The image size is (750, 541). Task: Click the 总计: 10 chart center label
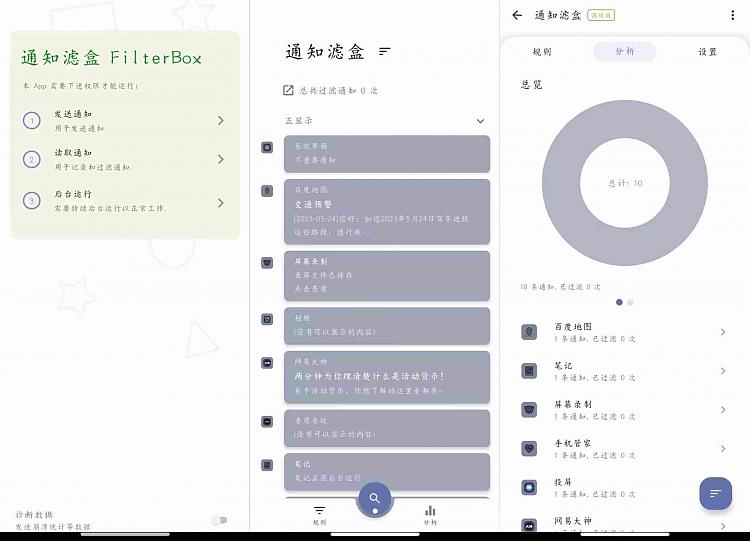(625, 183)
